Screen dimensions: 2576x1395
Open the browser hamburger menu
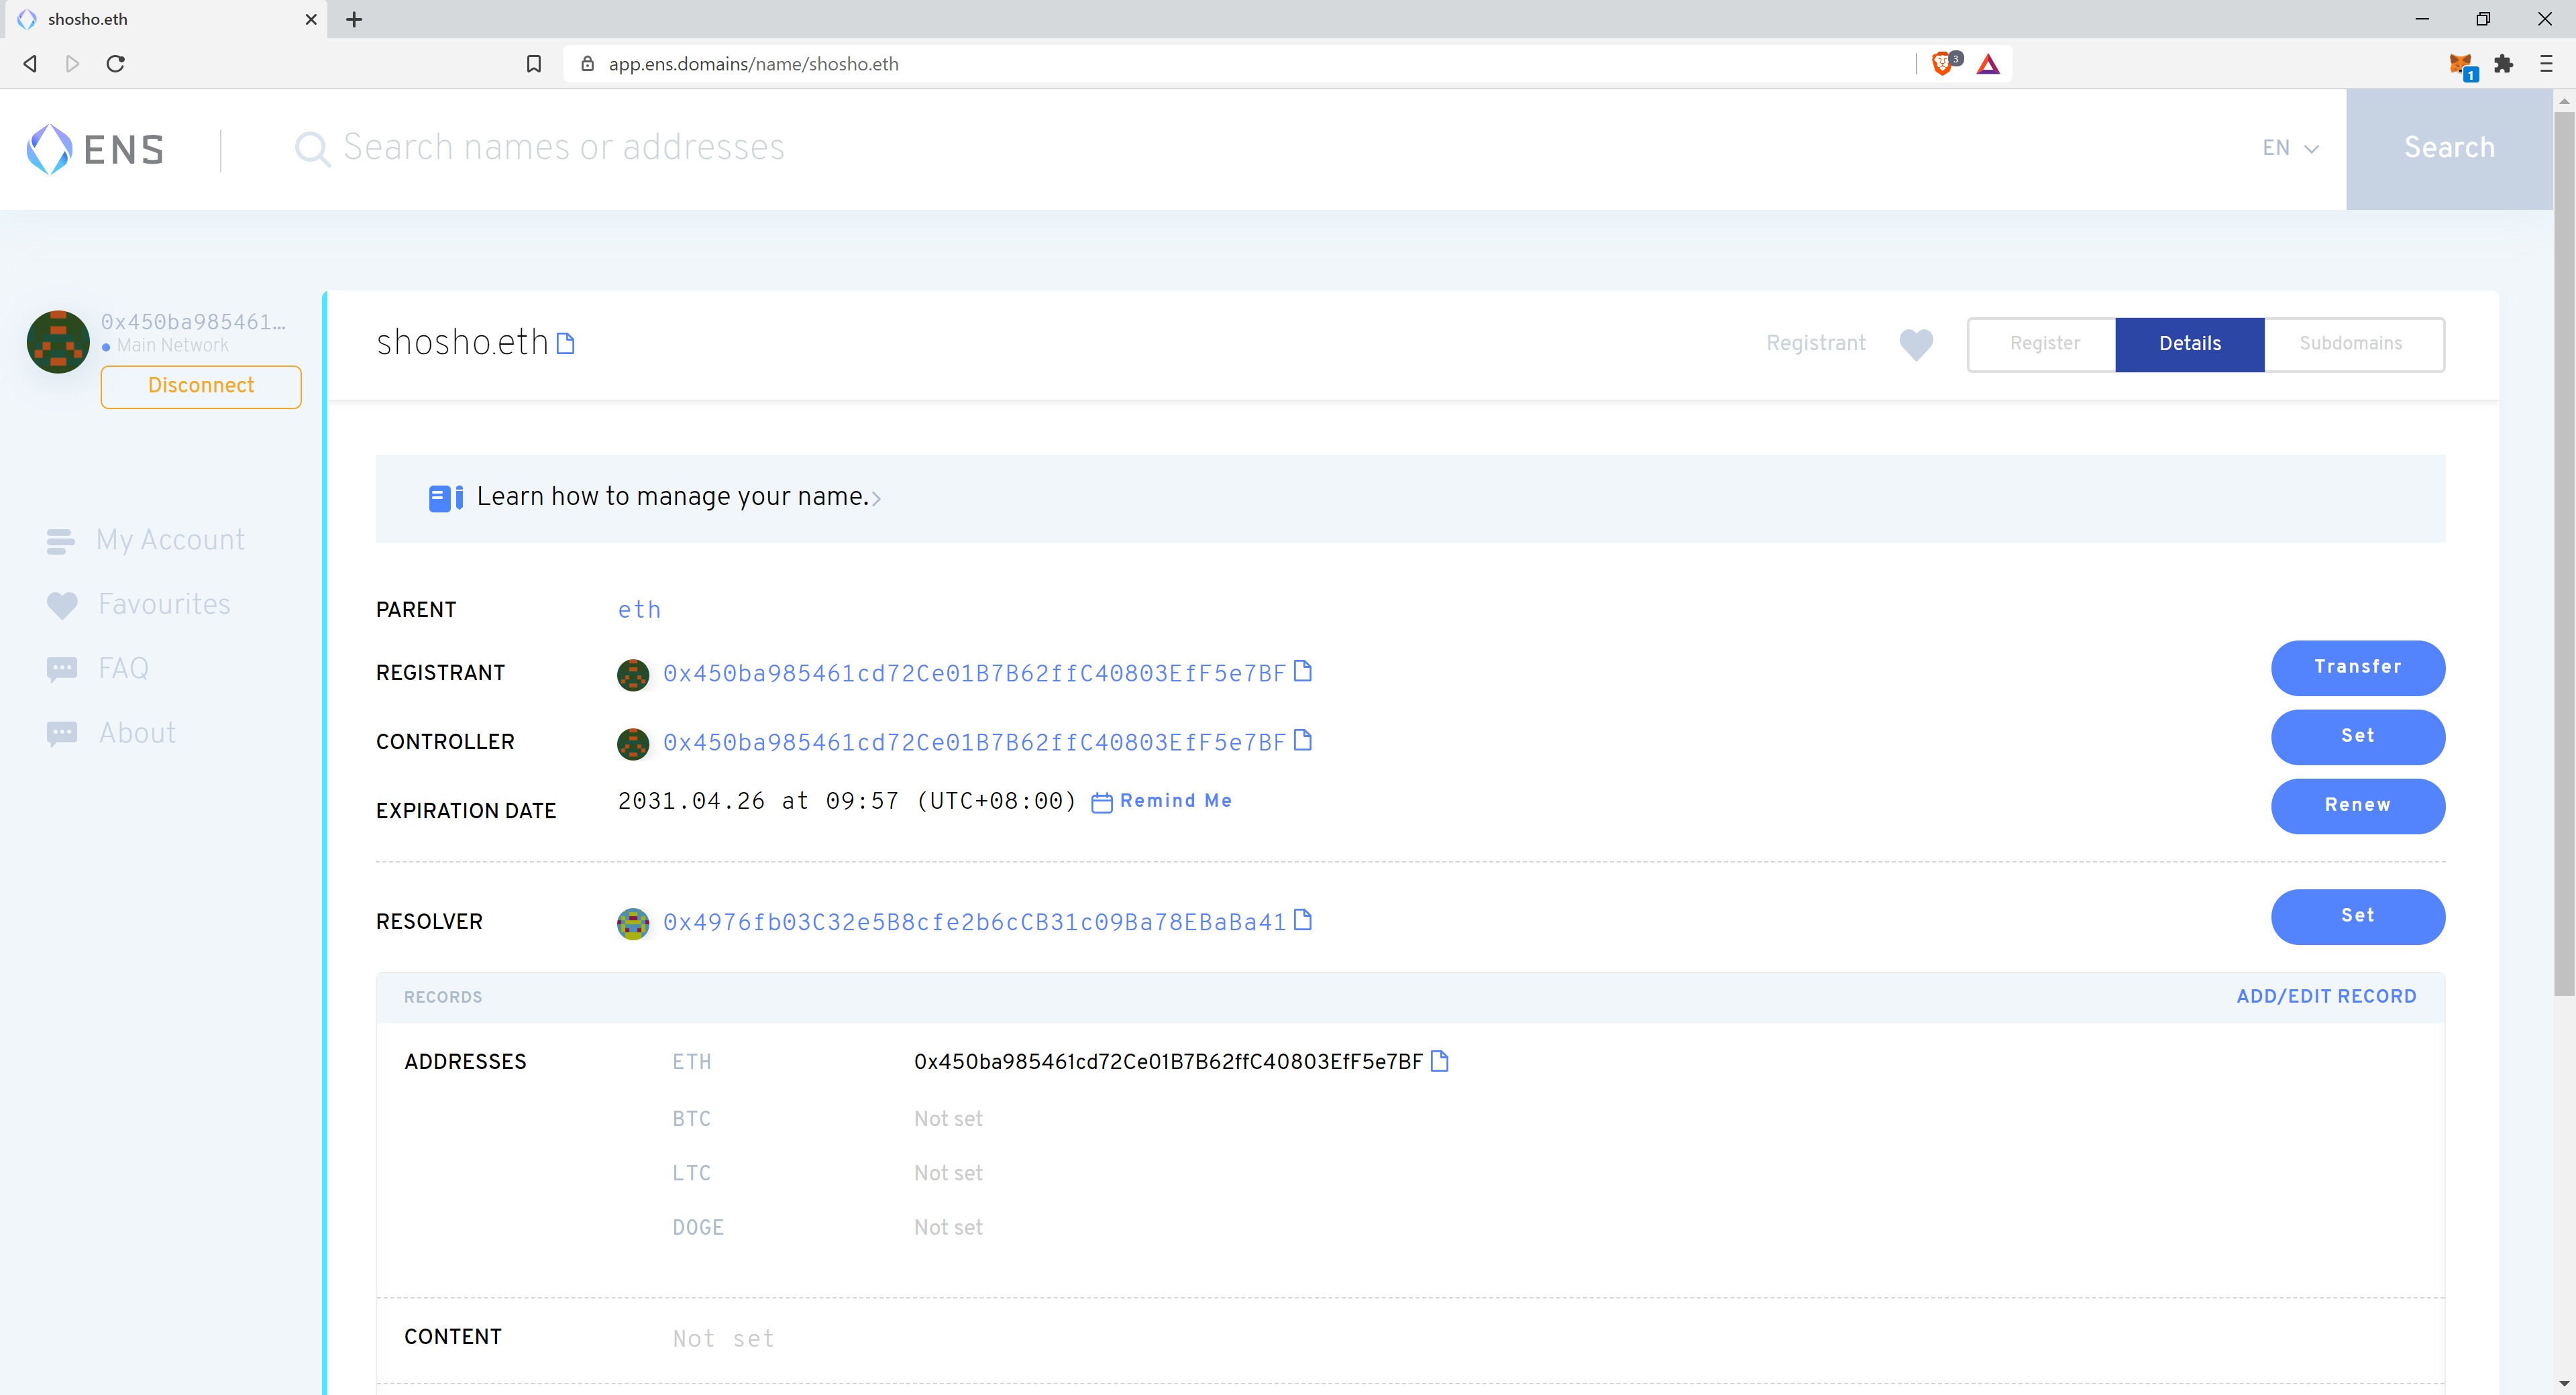(2546, 64)
